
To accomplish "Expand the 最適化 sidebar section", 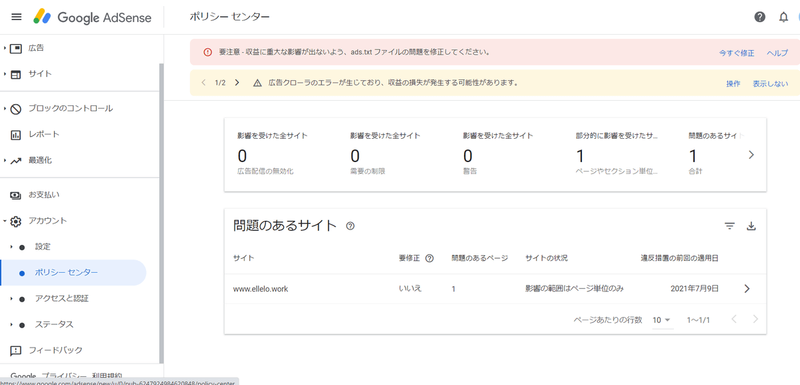I will (5, 161).
